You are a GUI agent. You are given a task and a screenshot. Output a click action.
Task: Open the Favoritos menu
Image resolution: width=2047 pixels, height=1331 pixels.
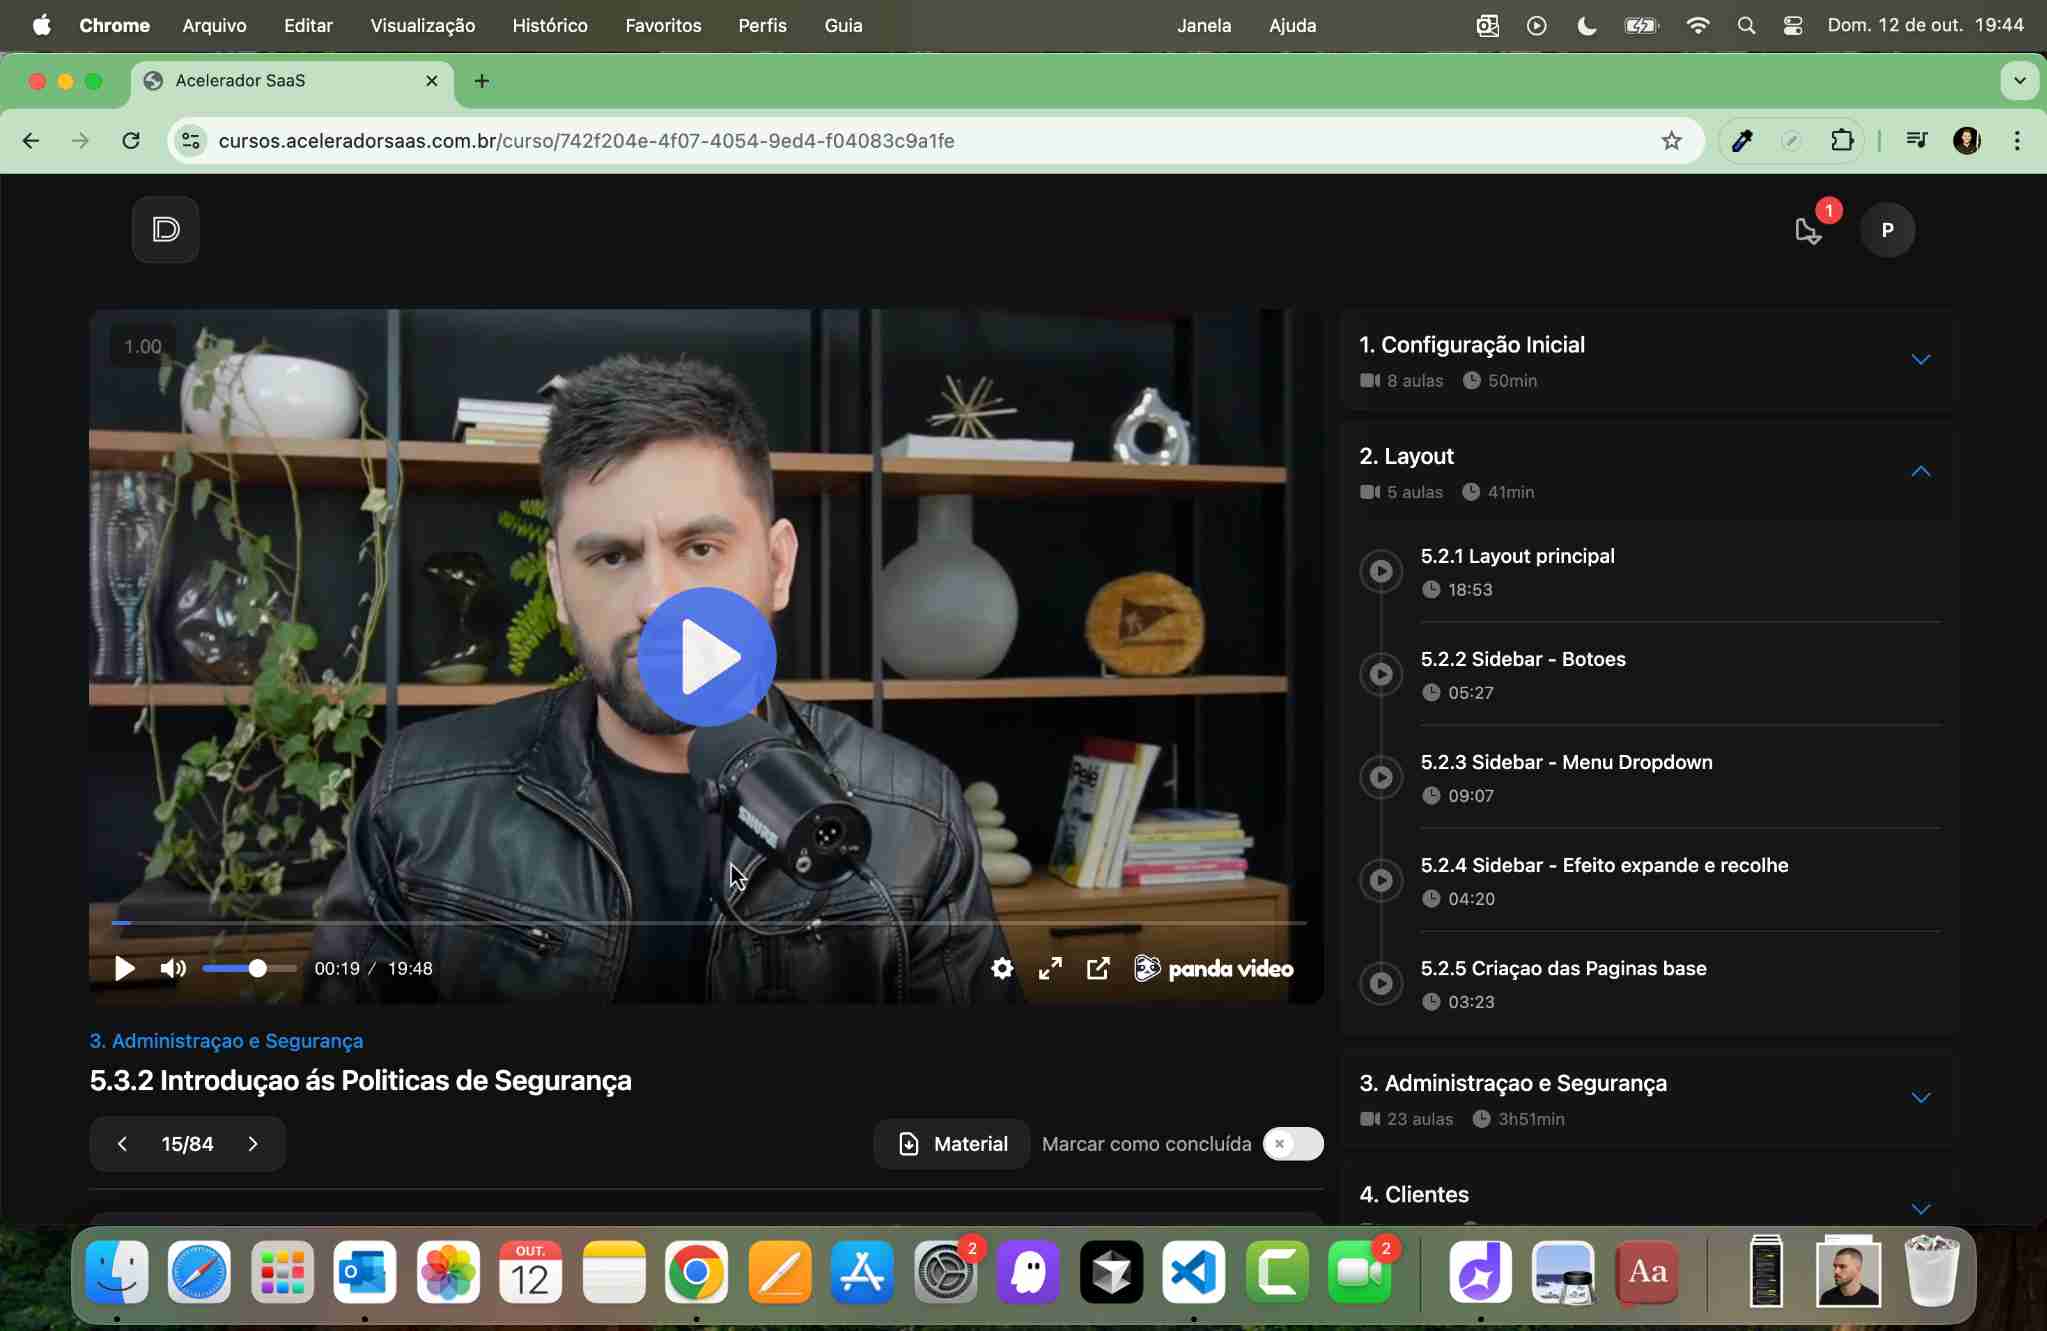(663, 25)
